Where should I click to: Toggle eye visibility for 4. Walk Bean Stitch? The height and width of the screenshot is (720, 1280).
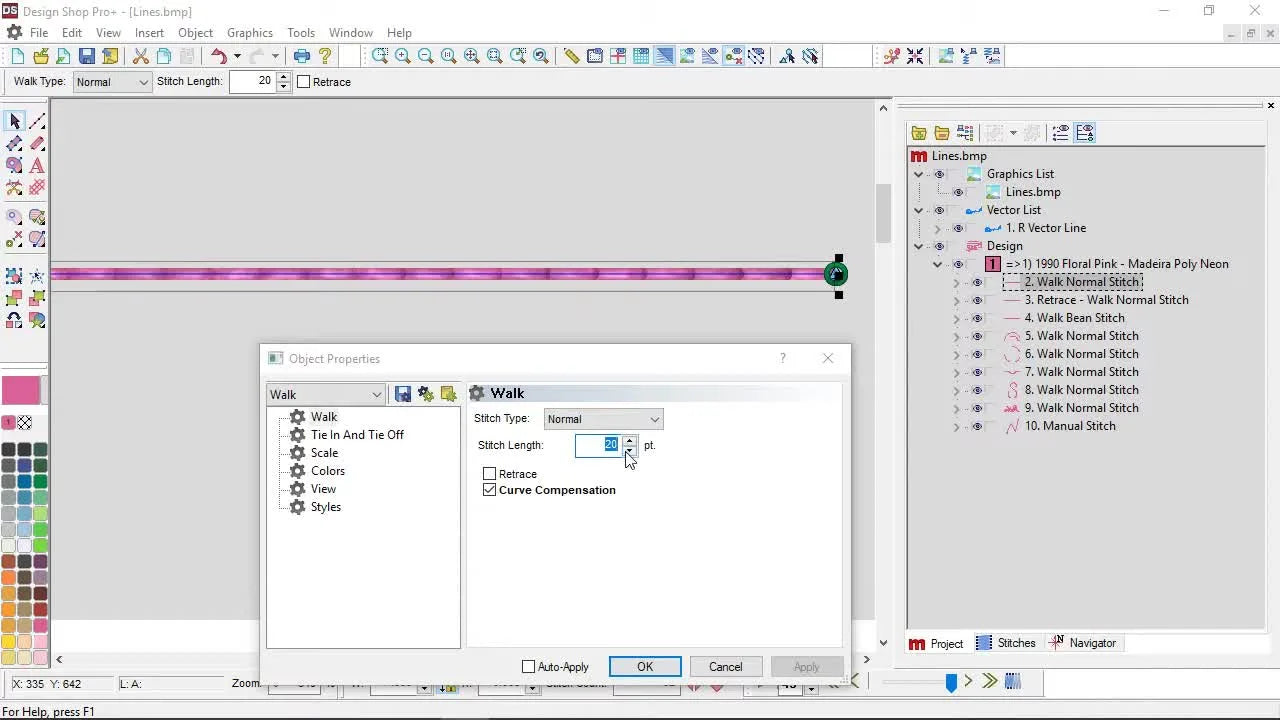[x=977, y=318]
